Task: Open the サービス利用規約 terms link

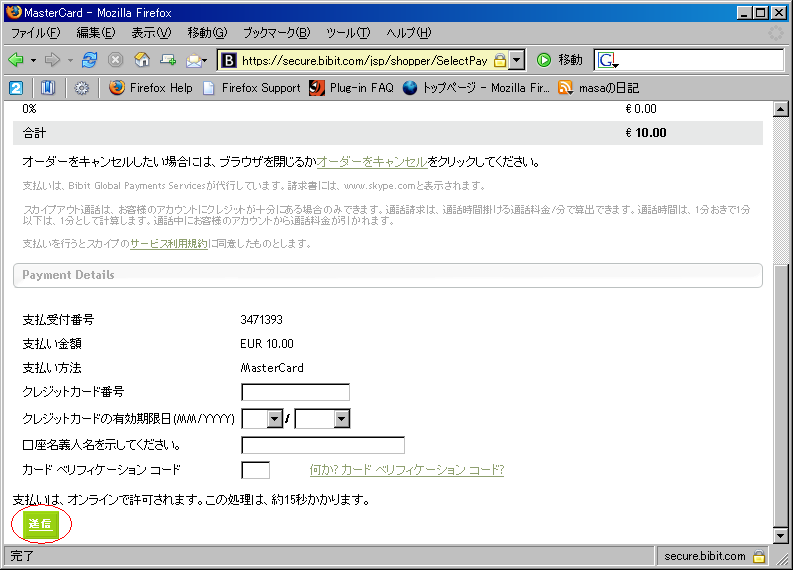Action: 155,243
